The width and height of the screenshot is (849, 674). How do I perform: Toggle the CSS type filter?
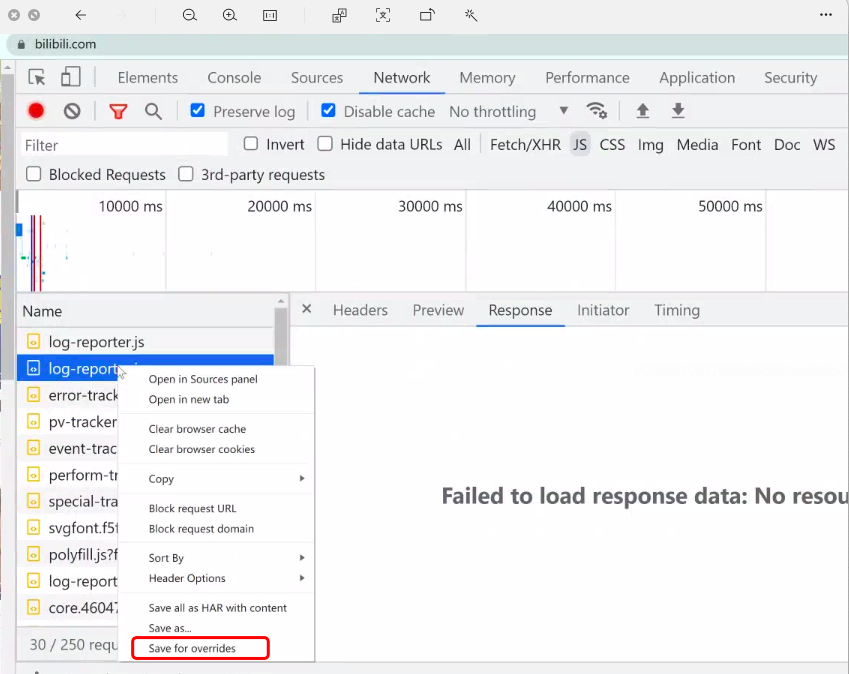tap(612, 145)
